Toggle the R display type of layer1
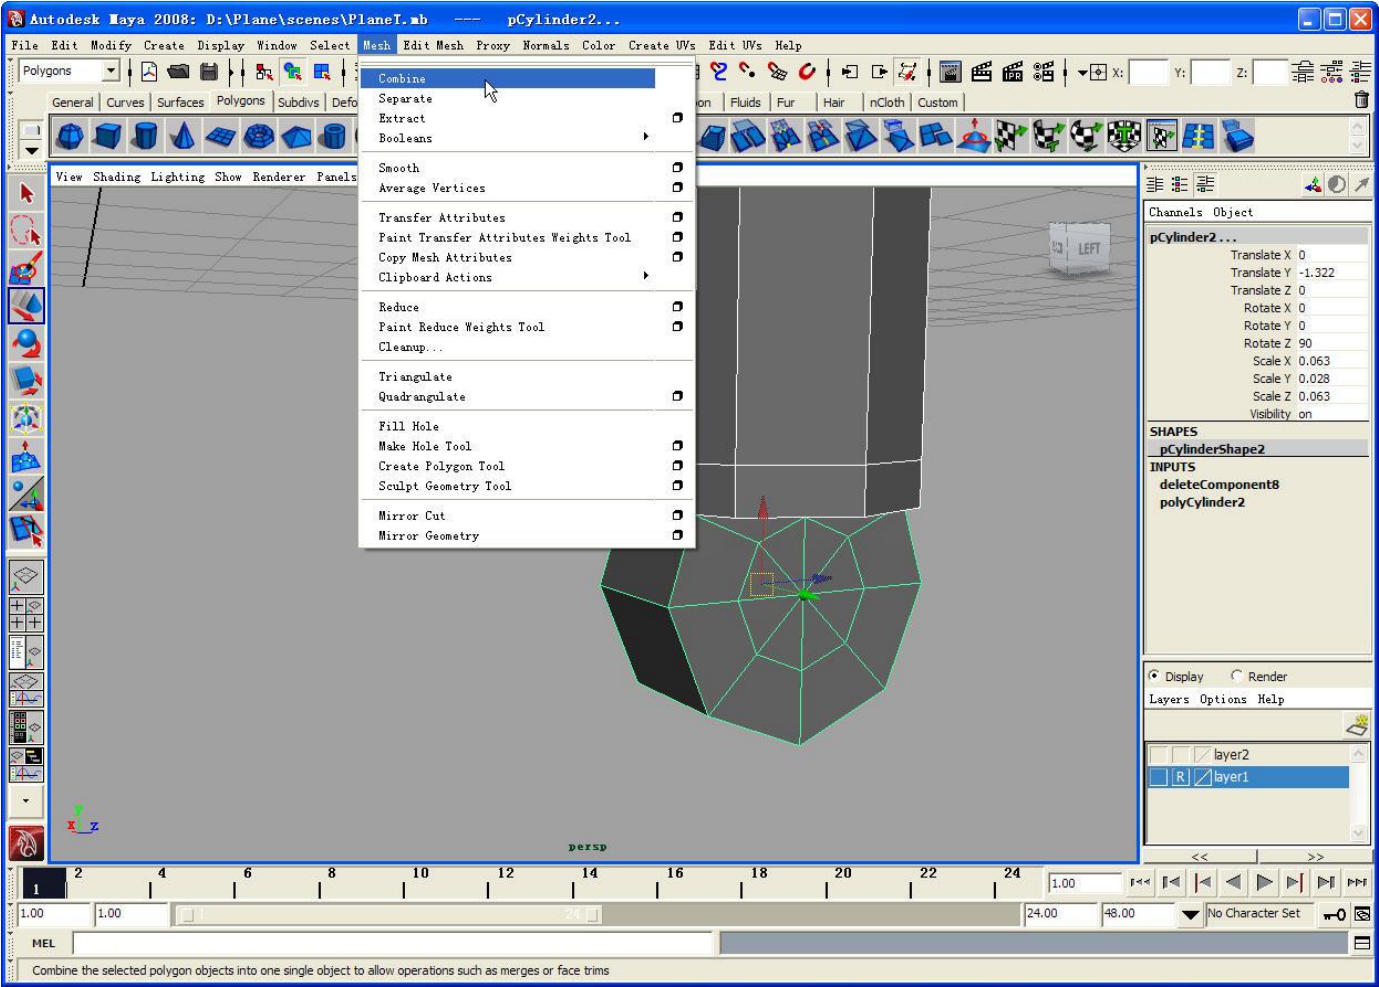1379x987 pixels. (1180, 777)
